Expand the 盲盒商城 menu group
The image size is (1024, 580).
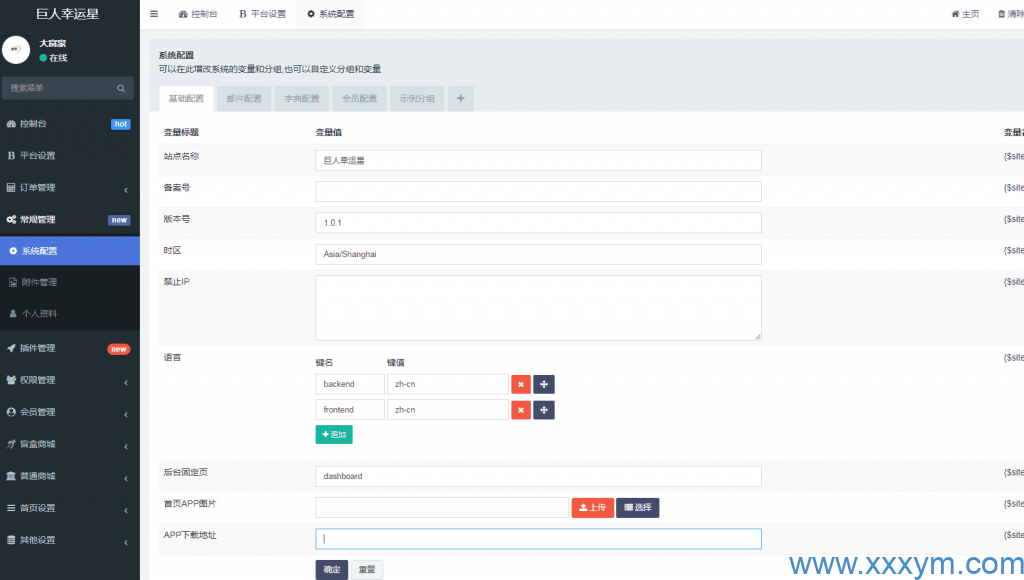(x=69, y=444)
